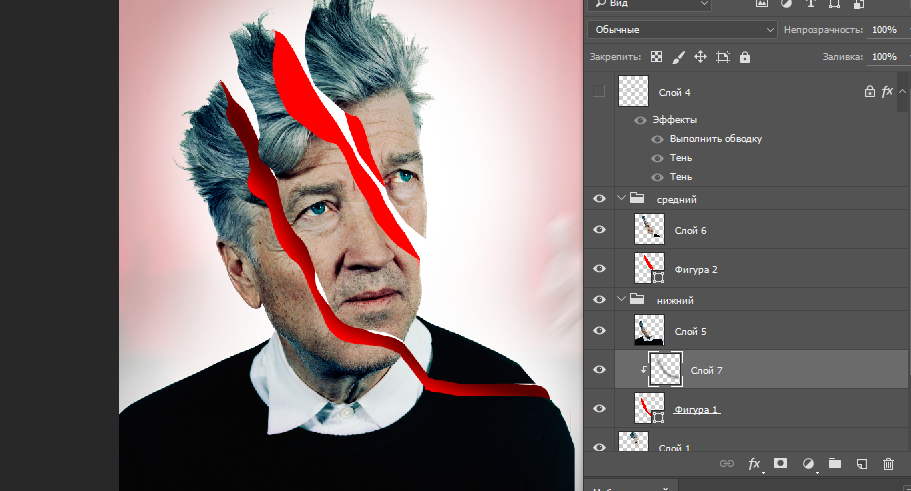Click the lock icon on Слой 4
The height and width of the screenshot is (491, 911).
(870, 92)
